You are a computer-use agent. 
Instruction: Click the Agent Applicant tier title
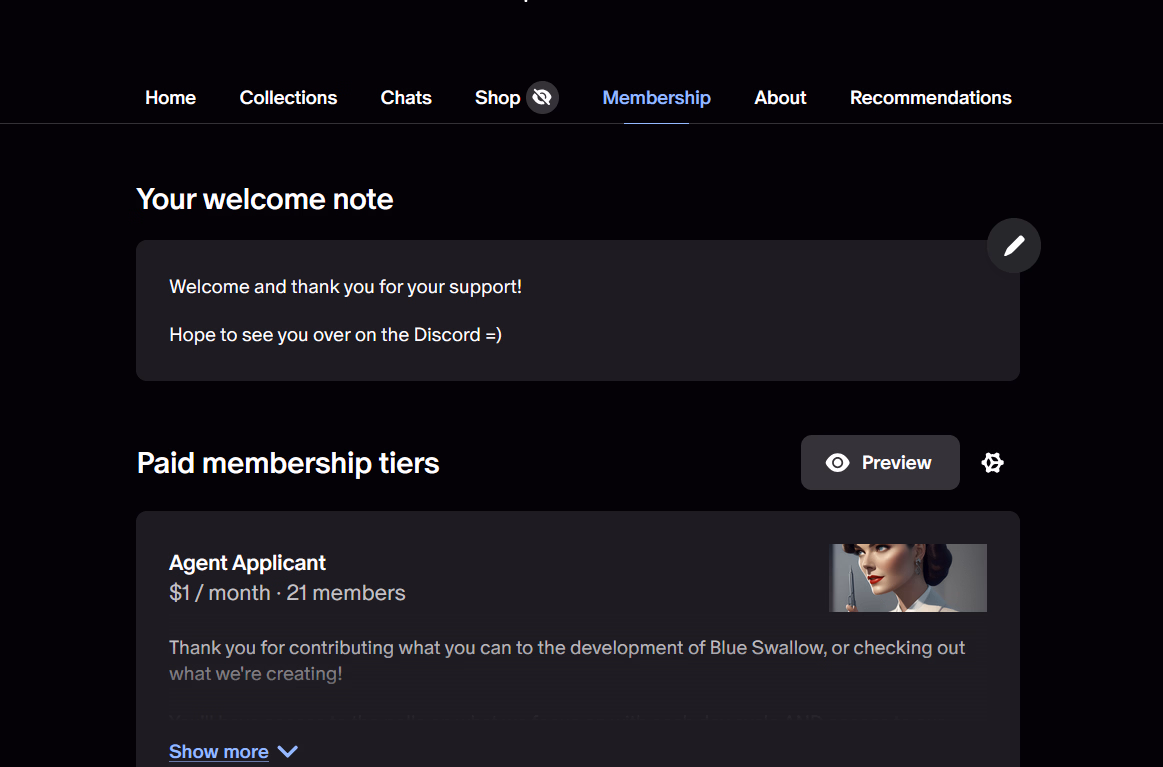point(247,563)
